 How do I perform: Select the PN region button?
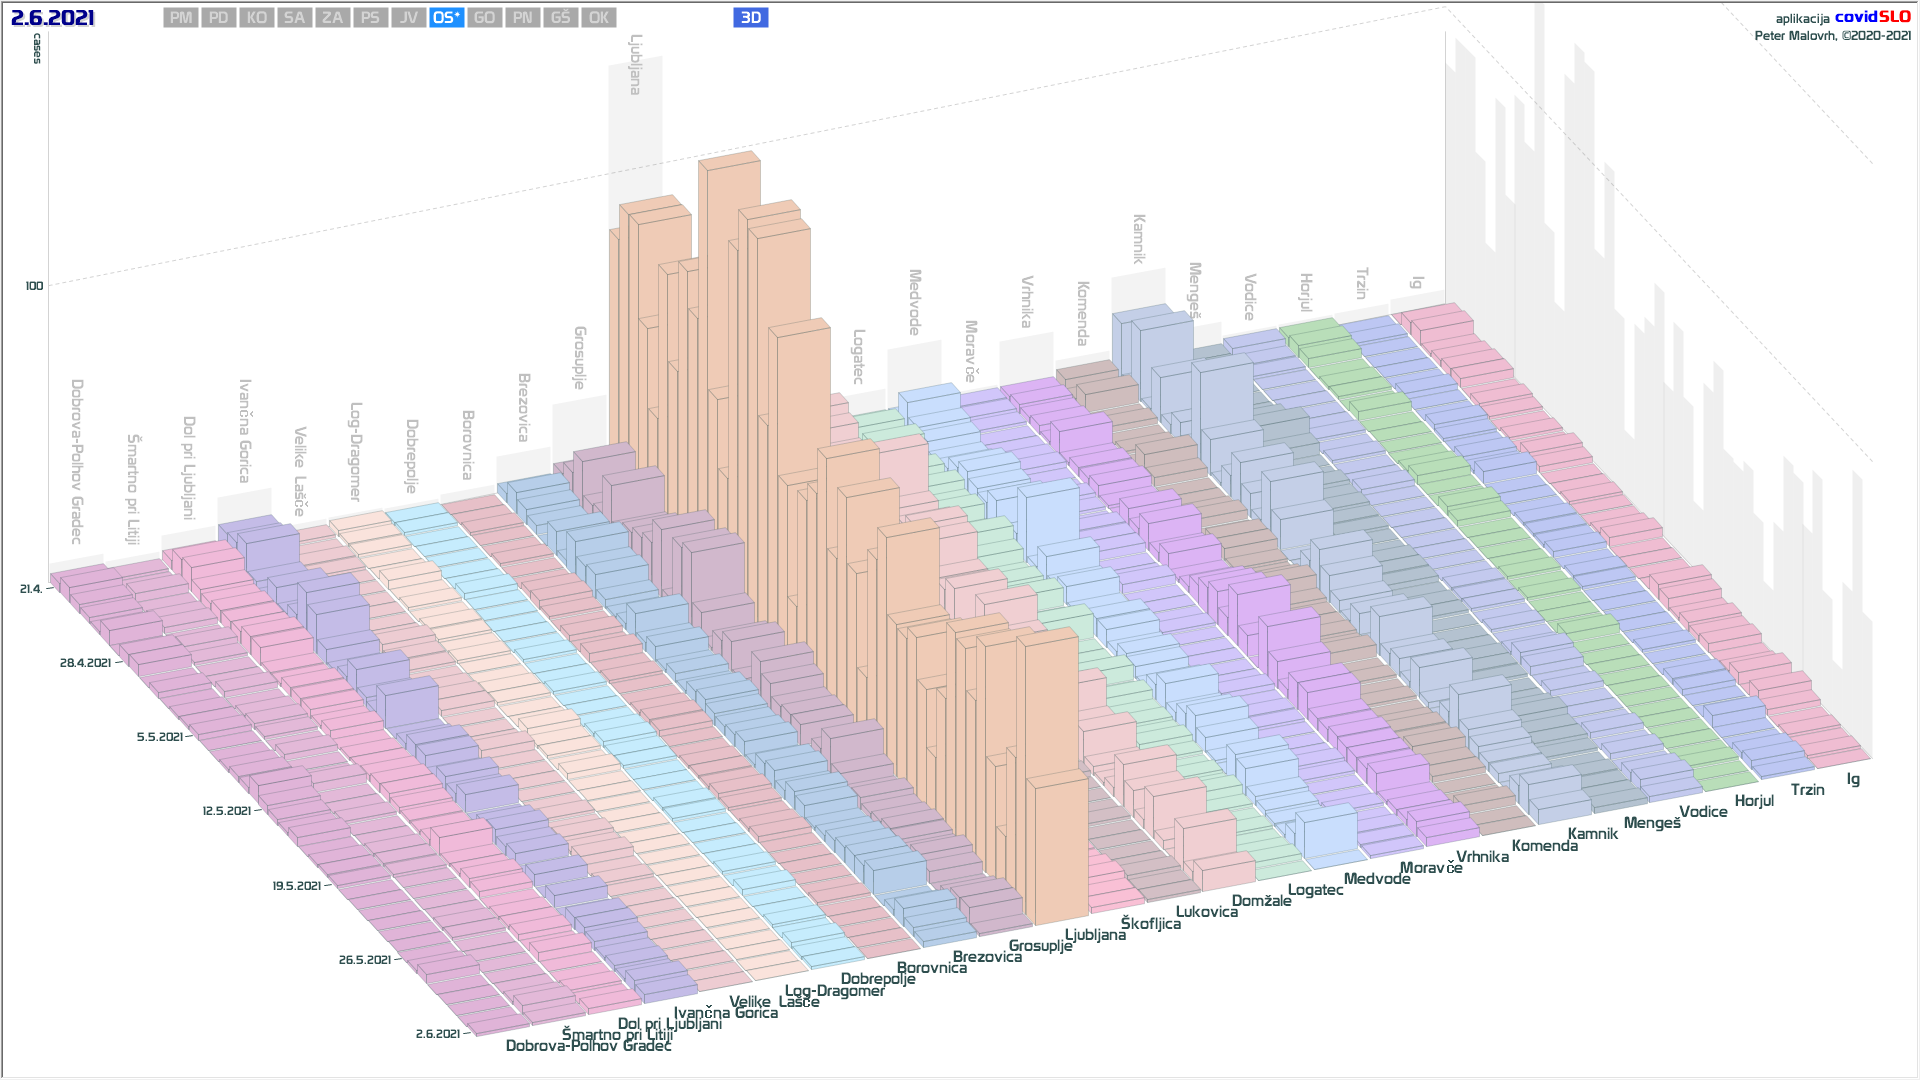pos(522,18)
